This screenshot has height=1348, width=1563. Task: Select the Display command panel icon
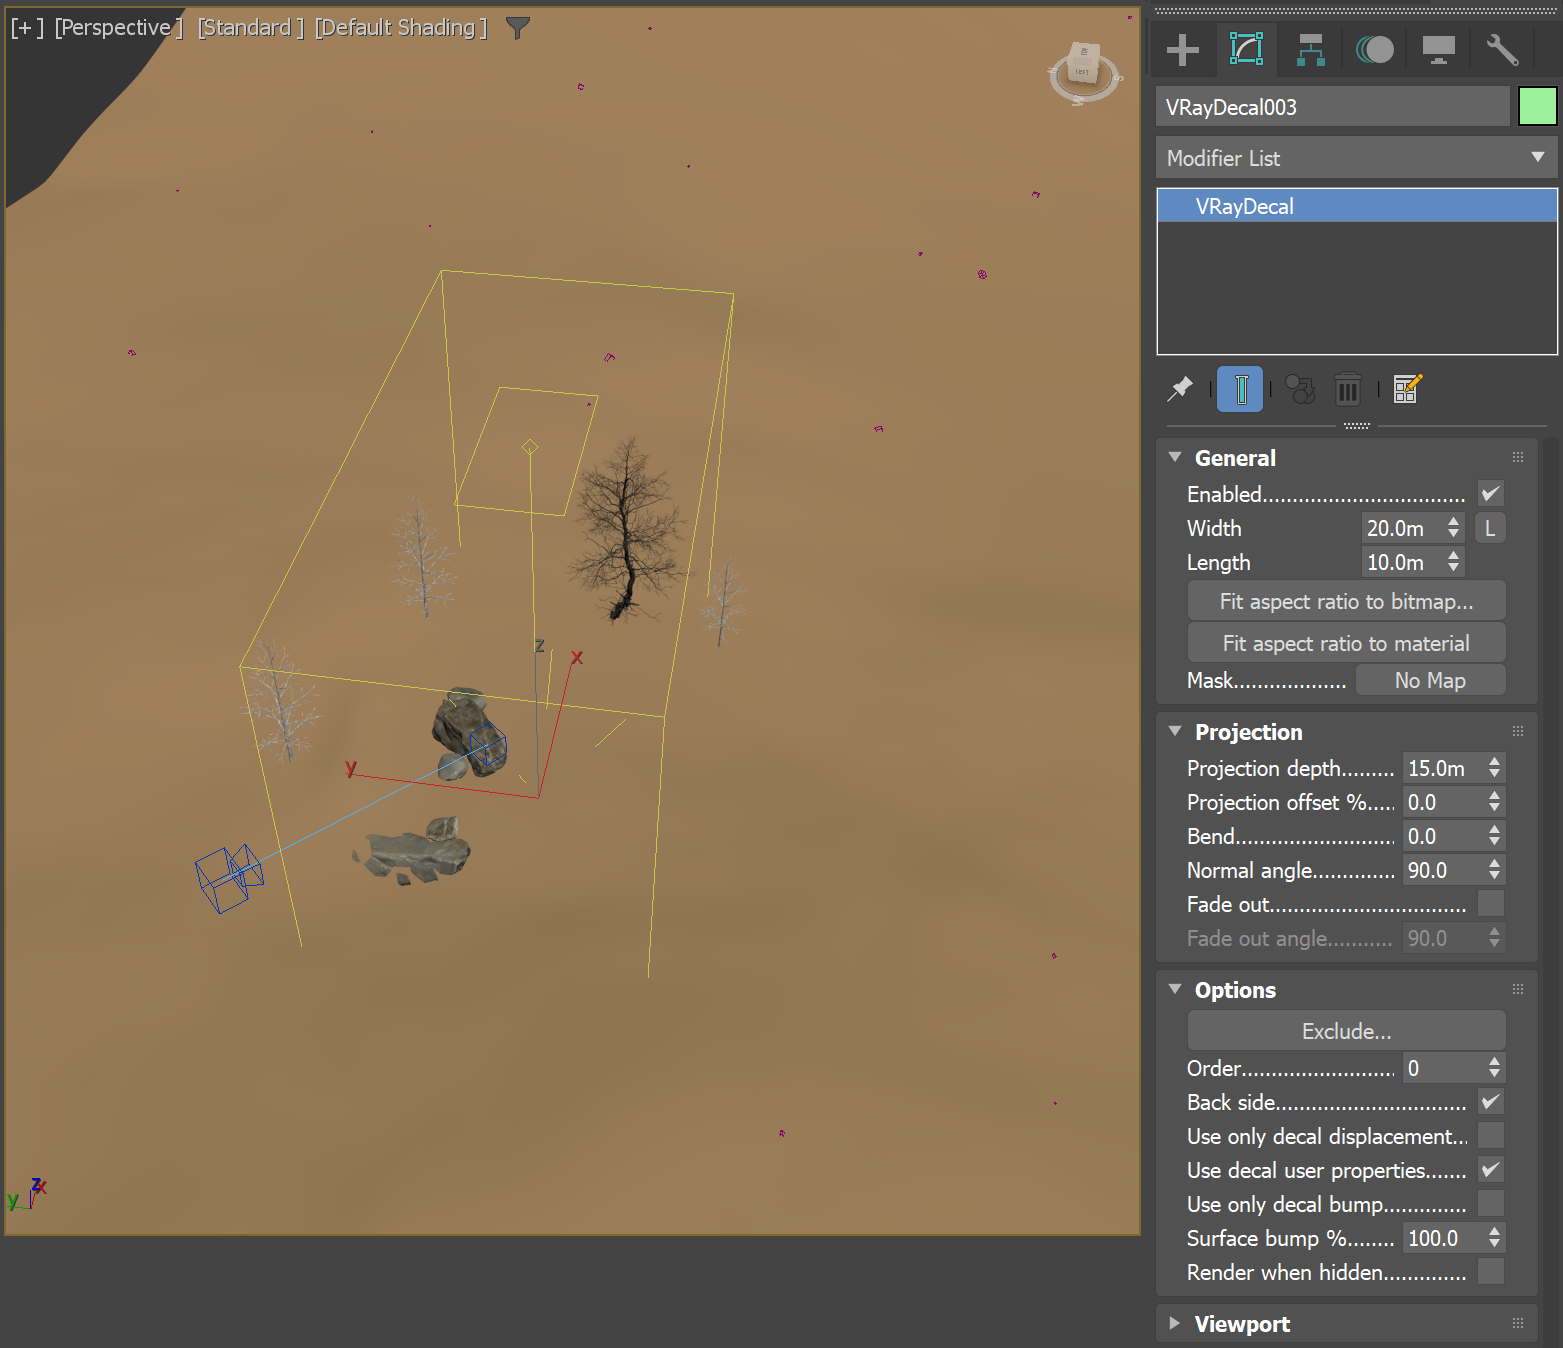pos(1438,49)
